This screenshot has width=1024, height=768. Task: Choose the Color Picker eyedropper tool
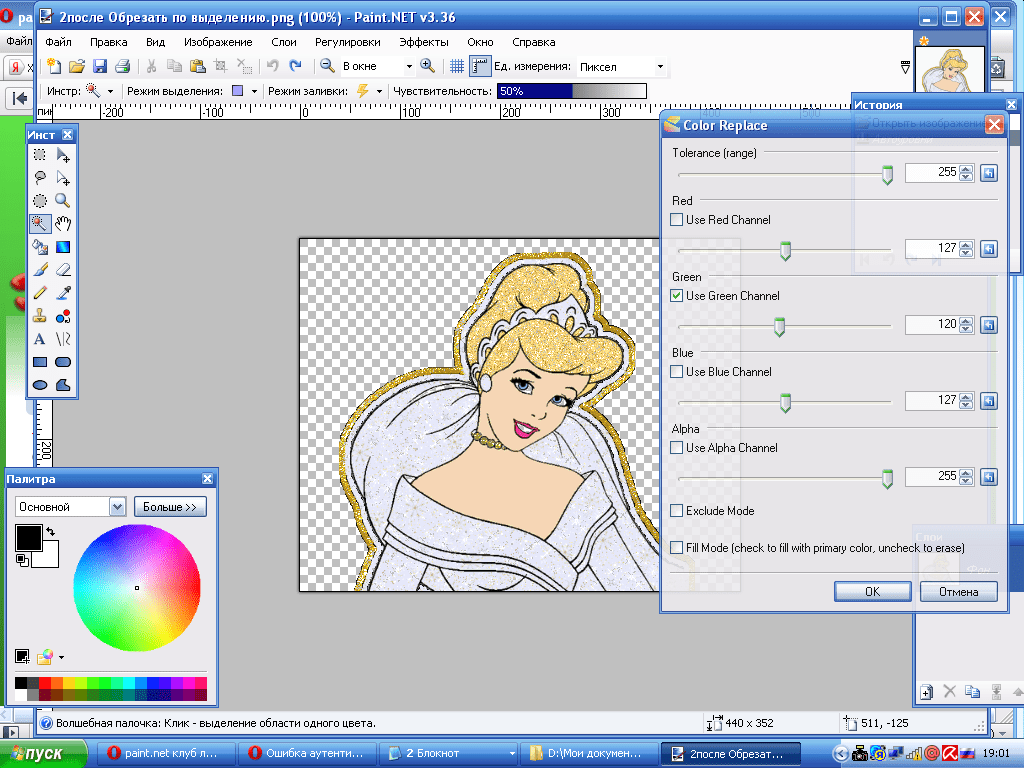(x=63, y=293)
